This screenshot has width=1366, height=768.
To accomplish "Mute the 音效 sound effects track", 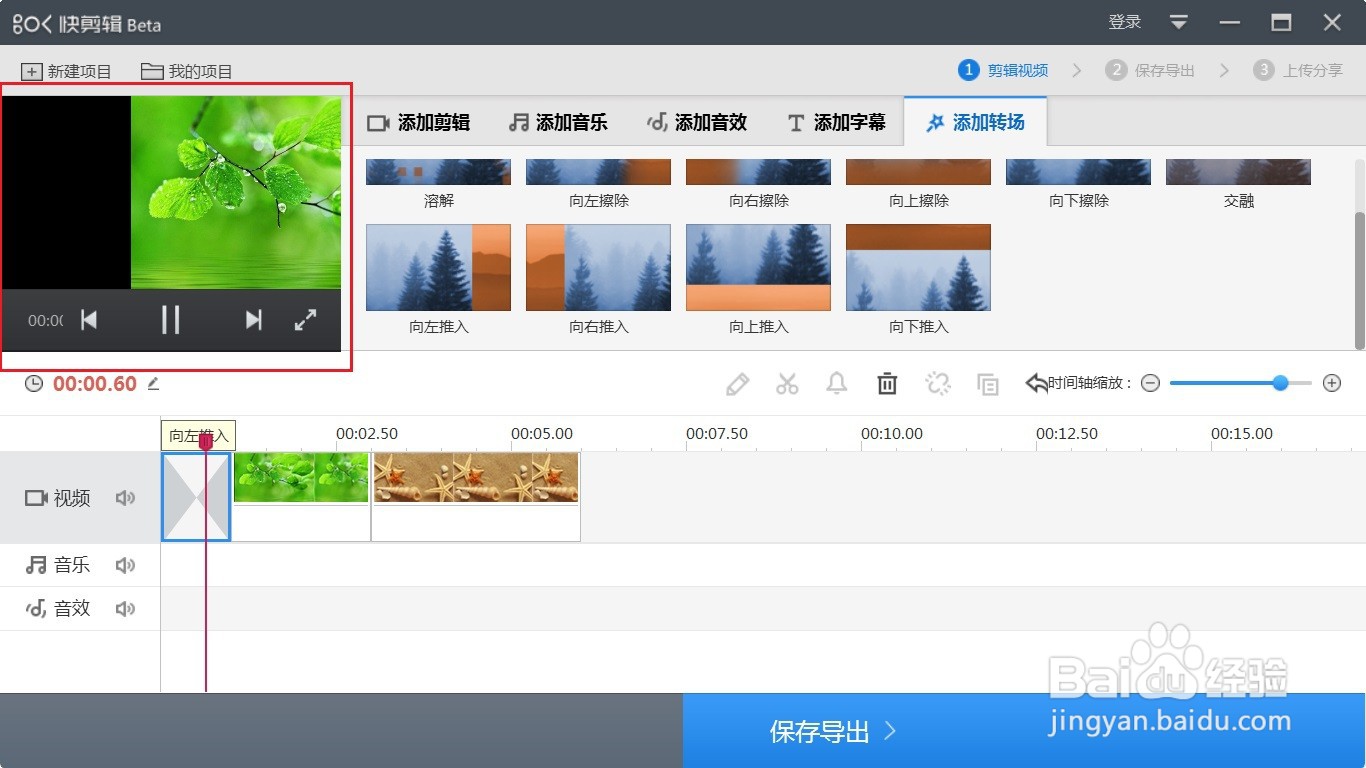I will click(x=125, y=607).
